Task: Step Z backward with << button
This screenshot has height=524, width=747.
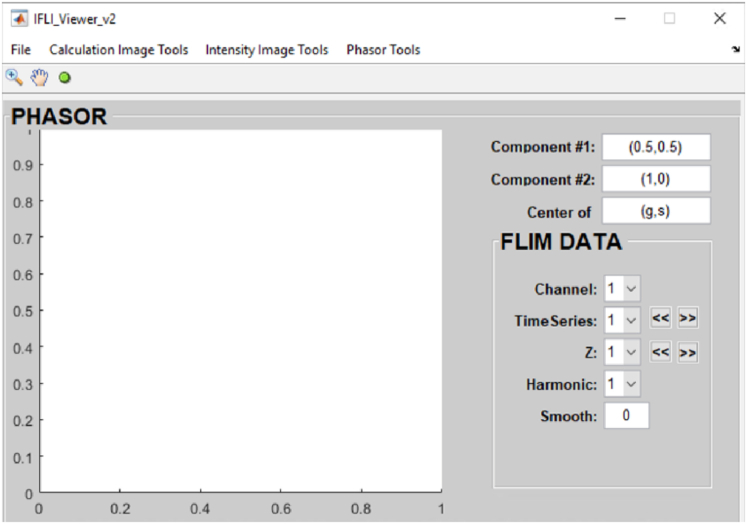Action: [x=660, y=352]
